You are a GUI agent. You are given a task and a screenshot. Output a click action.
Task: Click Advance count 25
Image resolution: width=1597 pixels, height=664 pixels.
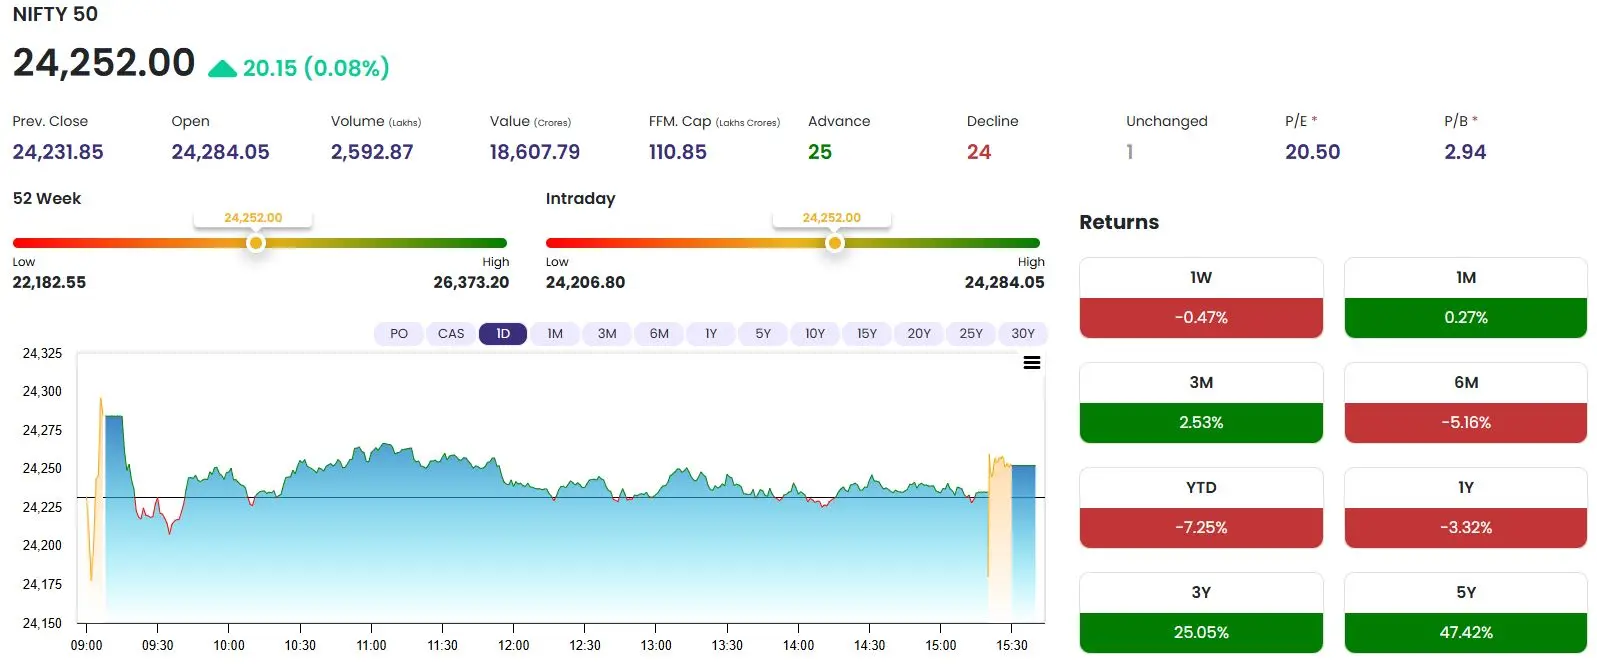pyautogui.click(x=820, y=152)
